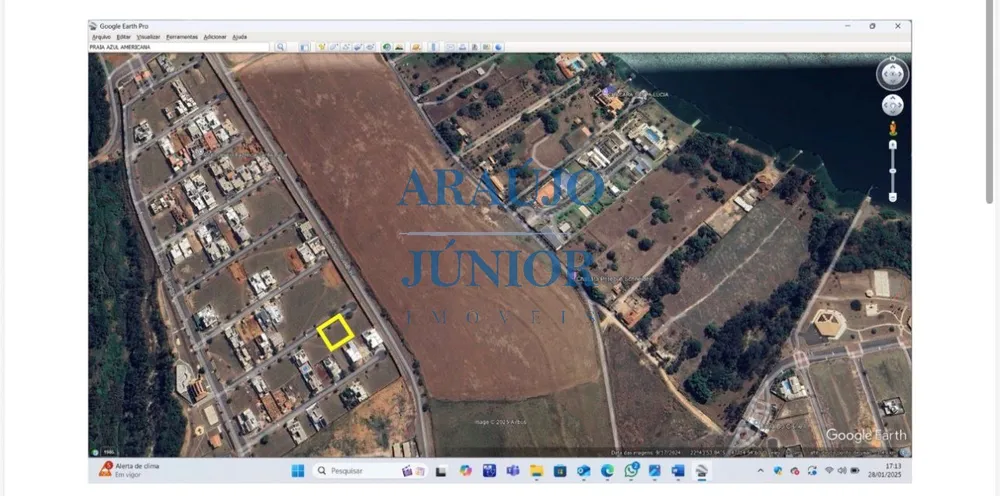Click the zoom slider handle
This screenshot has height=496, width=1000.
click(x=892, y=171)
